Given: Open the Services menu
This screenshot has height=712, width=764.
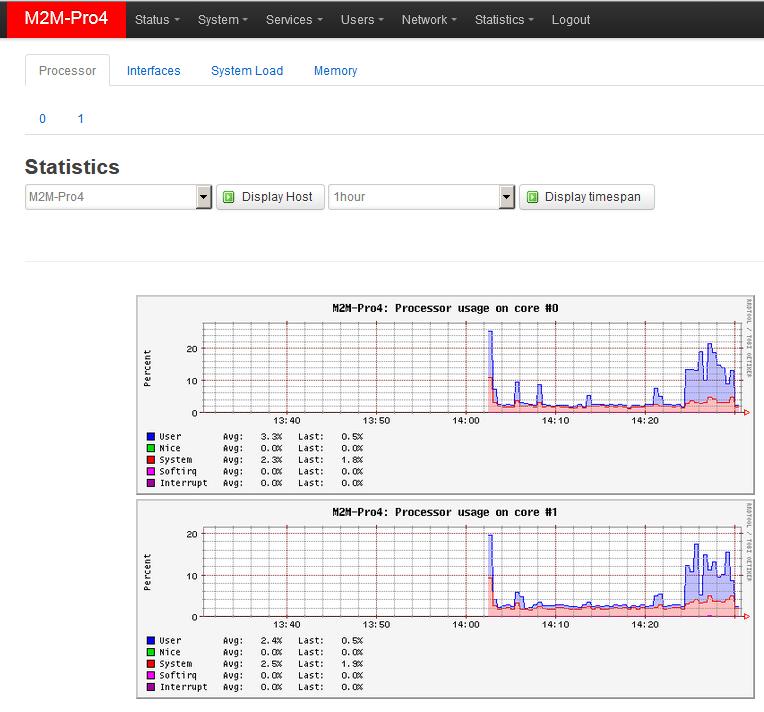Looking at the screenshot, I should click(294, 19).
